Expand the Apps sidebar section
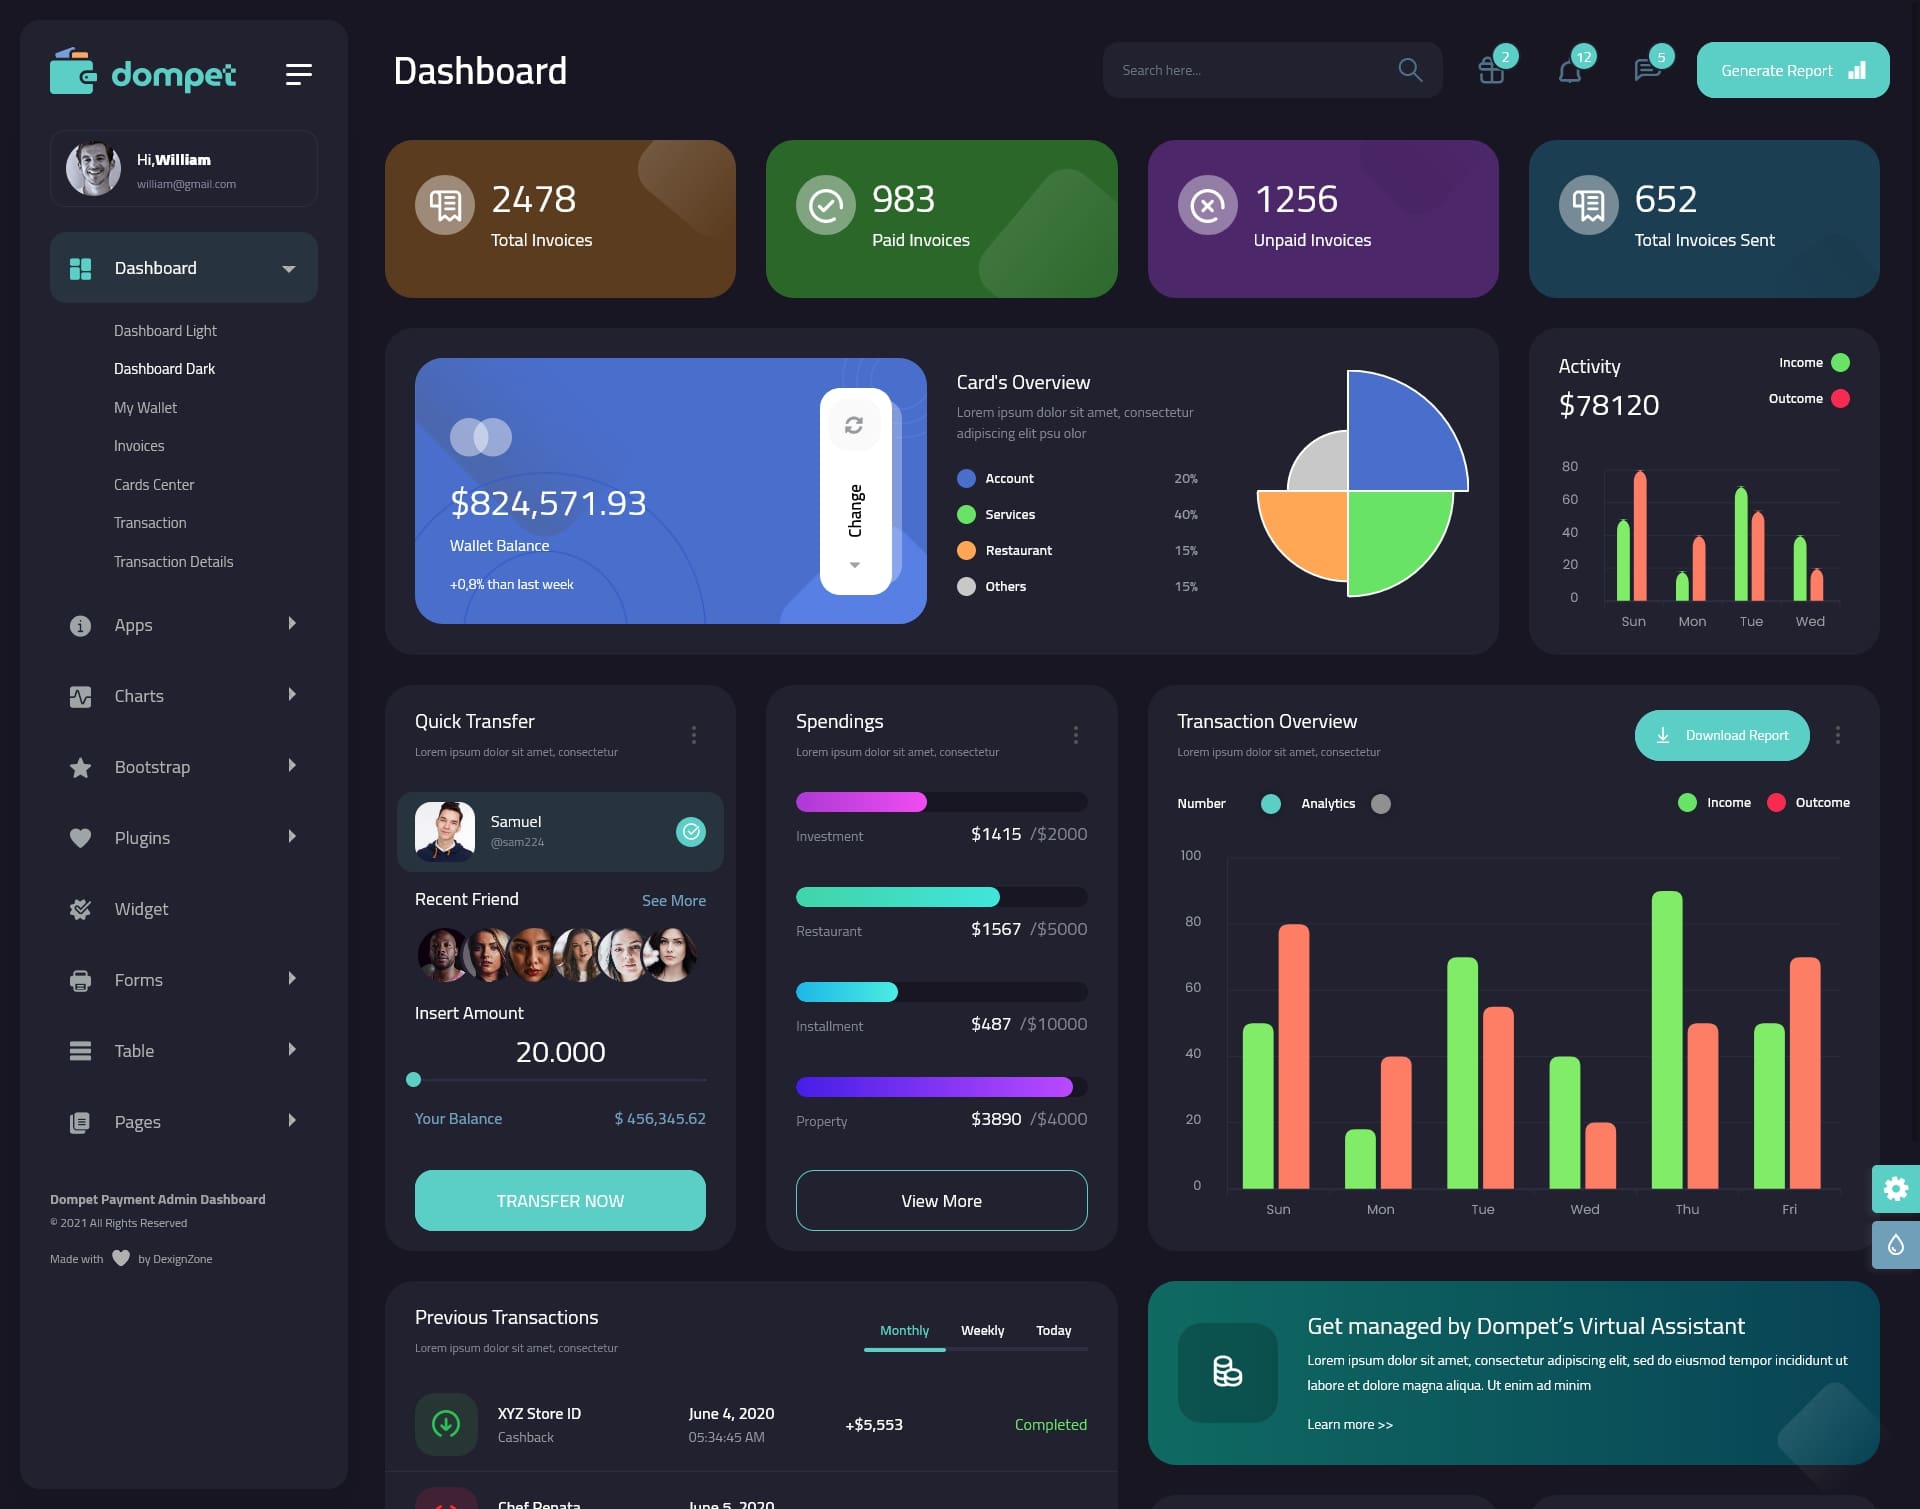 click(x=182, y=624)
